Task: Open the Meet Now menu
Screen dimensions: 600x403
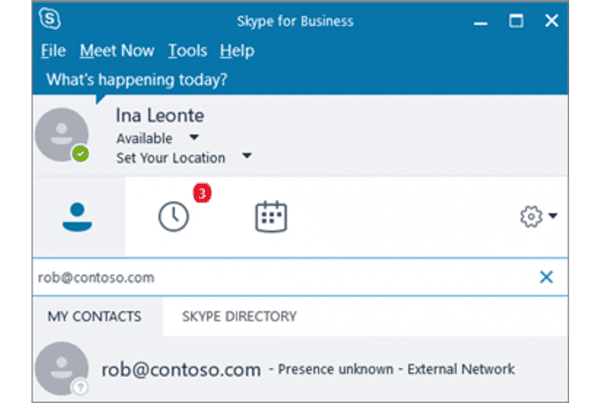Action: coord(117,51)
